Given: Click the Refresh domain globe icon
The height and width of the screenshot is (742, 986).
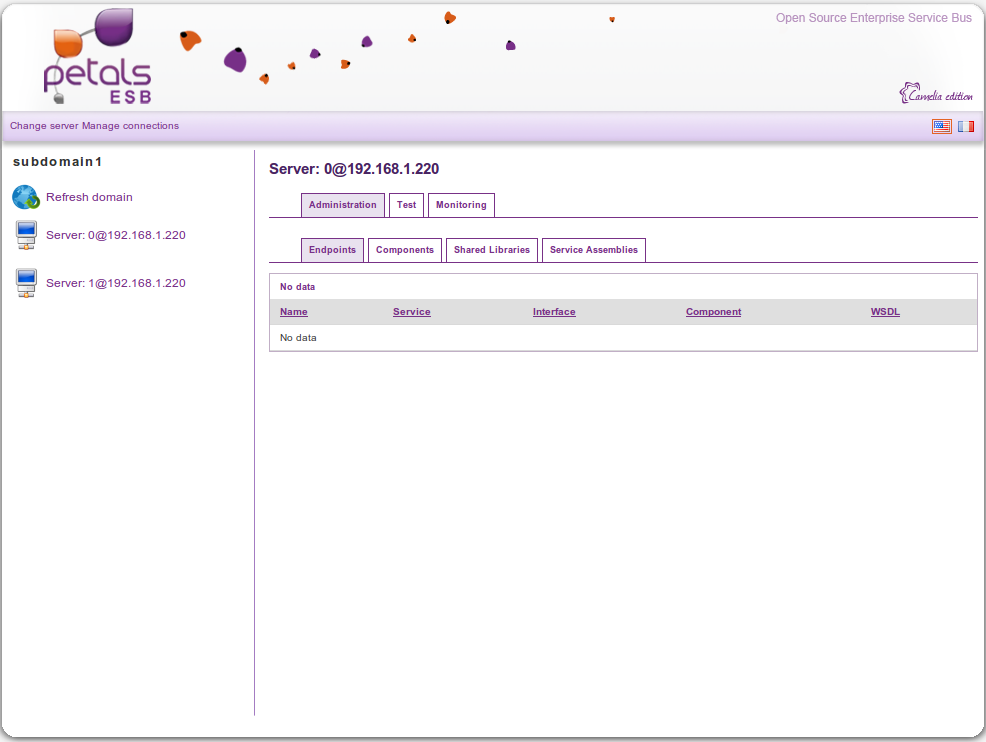Looking at the screenshot, I should [26, 197].
